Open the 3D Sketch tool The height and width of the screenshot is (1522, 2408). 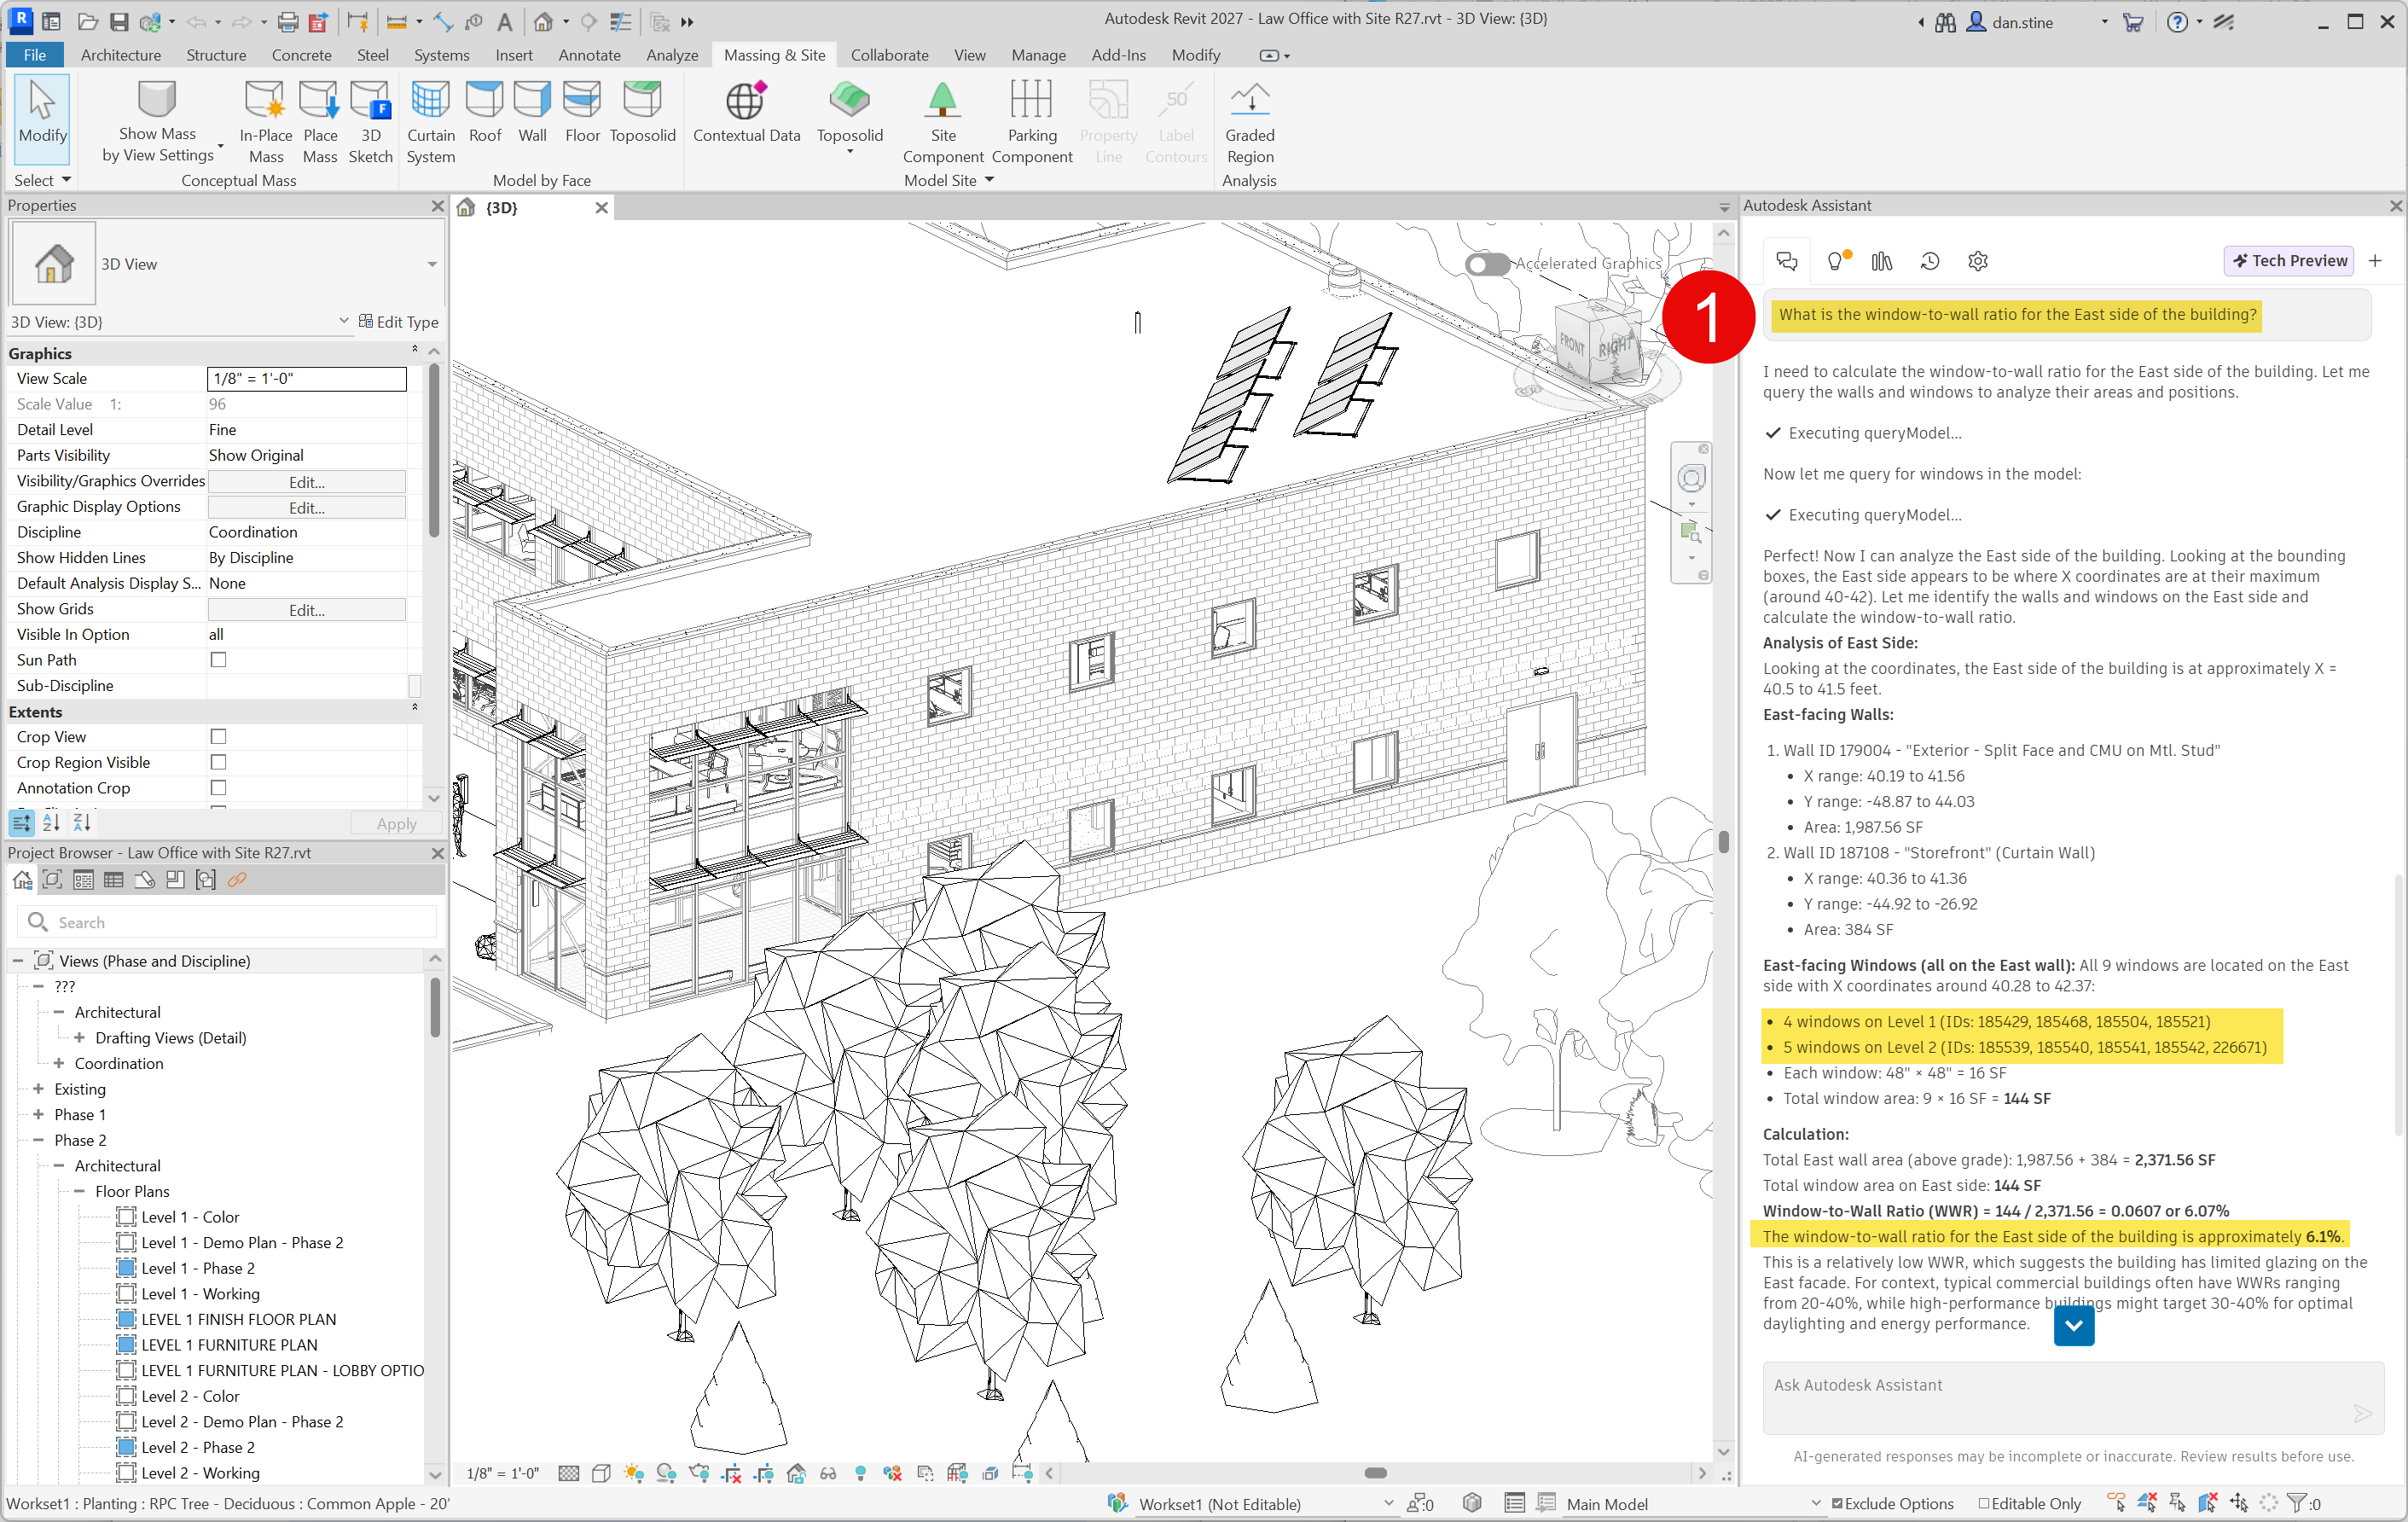(370, 121)
